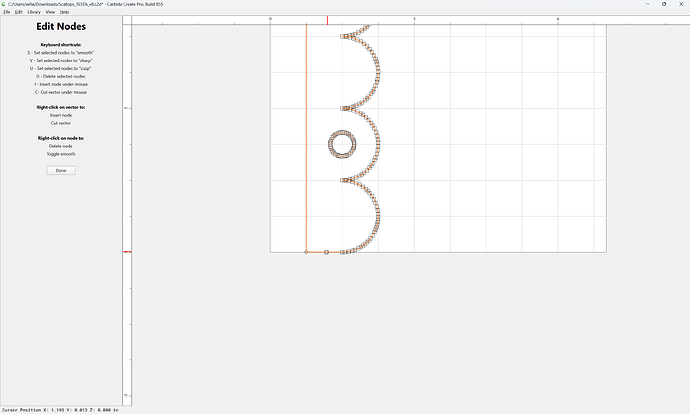Close the Carbide Create window
Image resolution: width=690 pixels, height=414 pixels.
pos(681,4)
